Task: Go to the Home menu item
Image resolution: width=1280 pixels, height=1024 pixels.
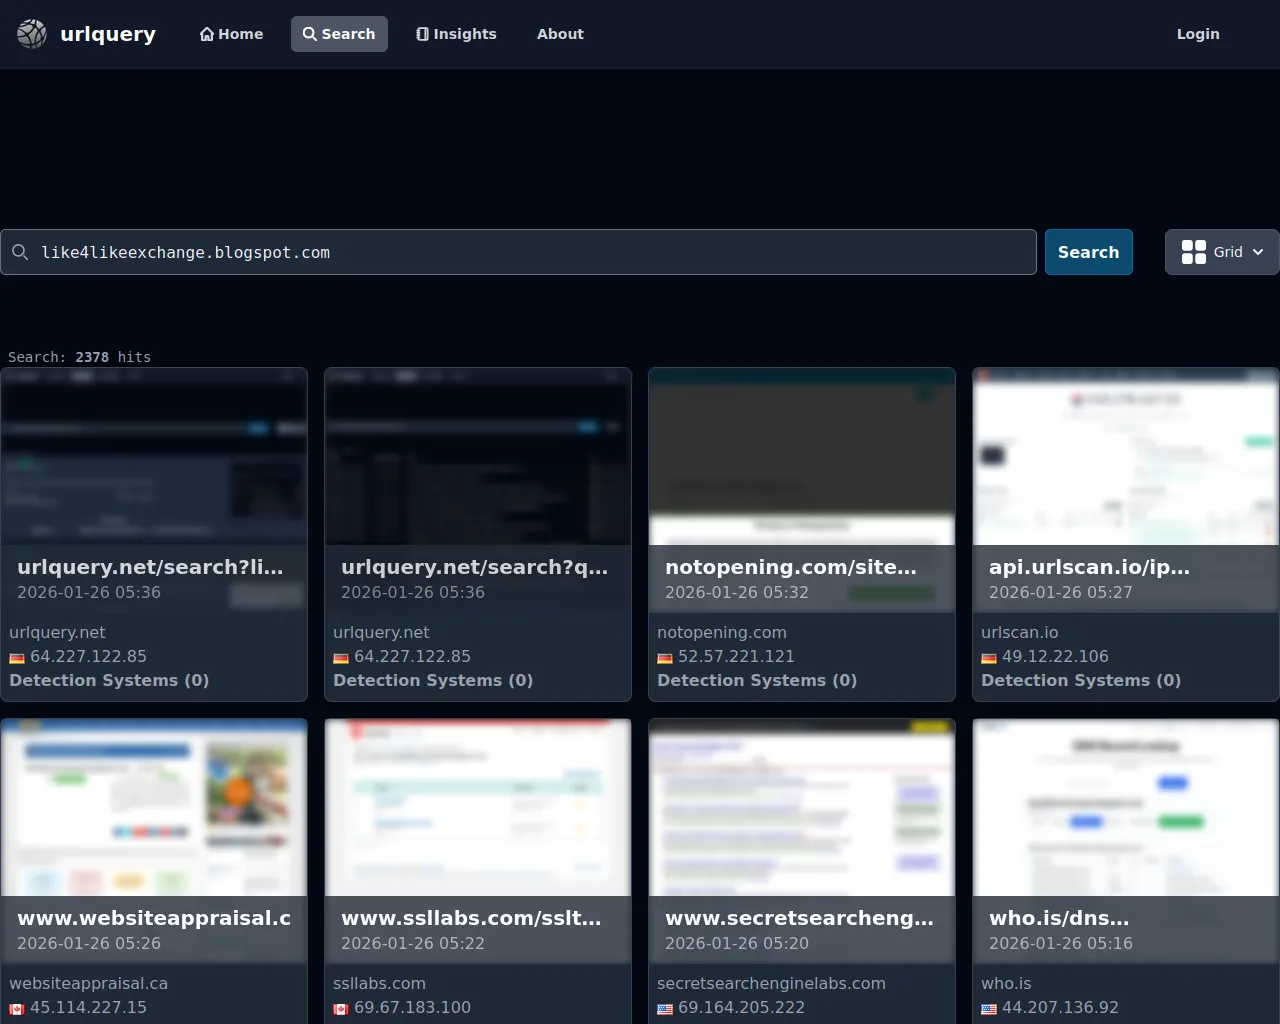Action: click(x=231, y=34)
